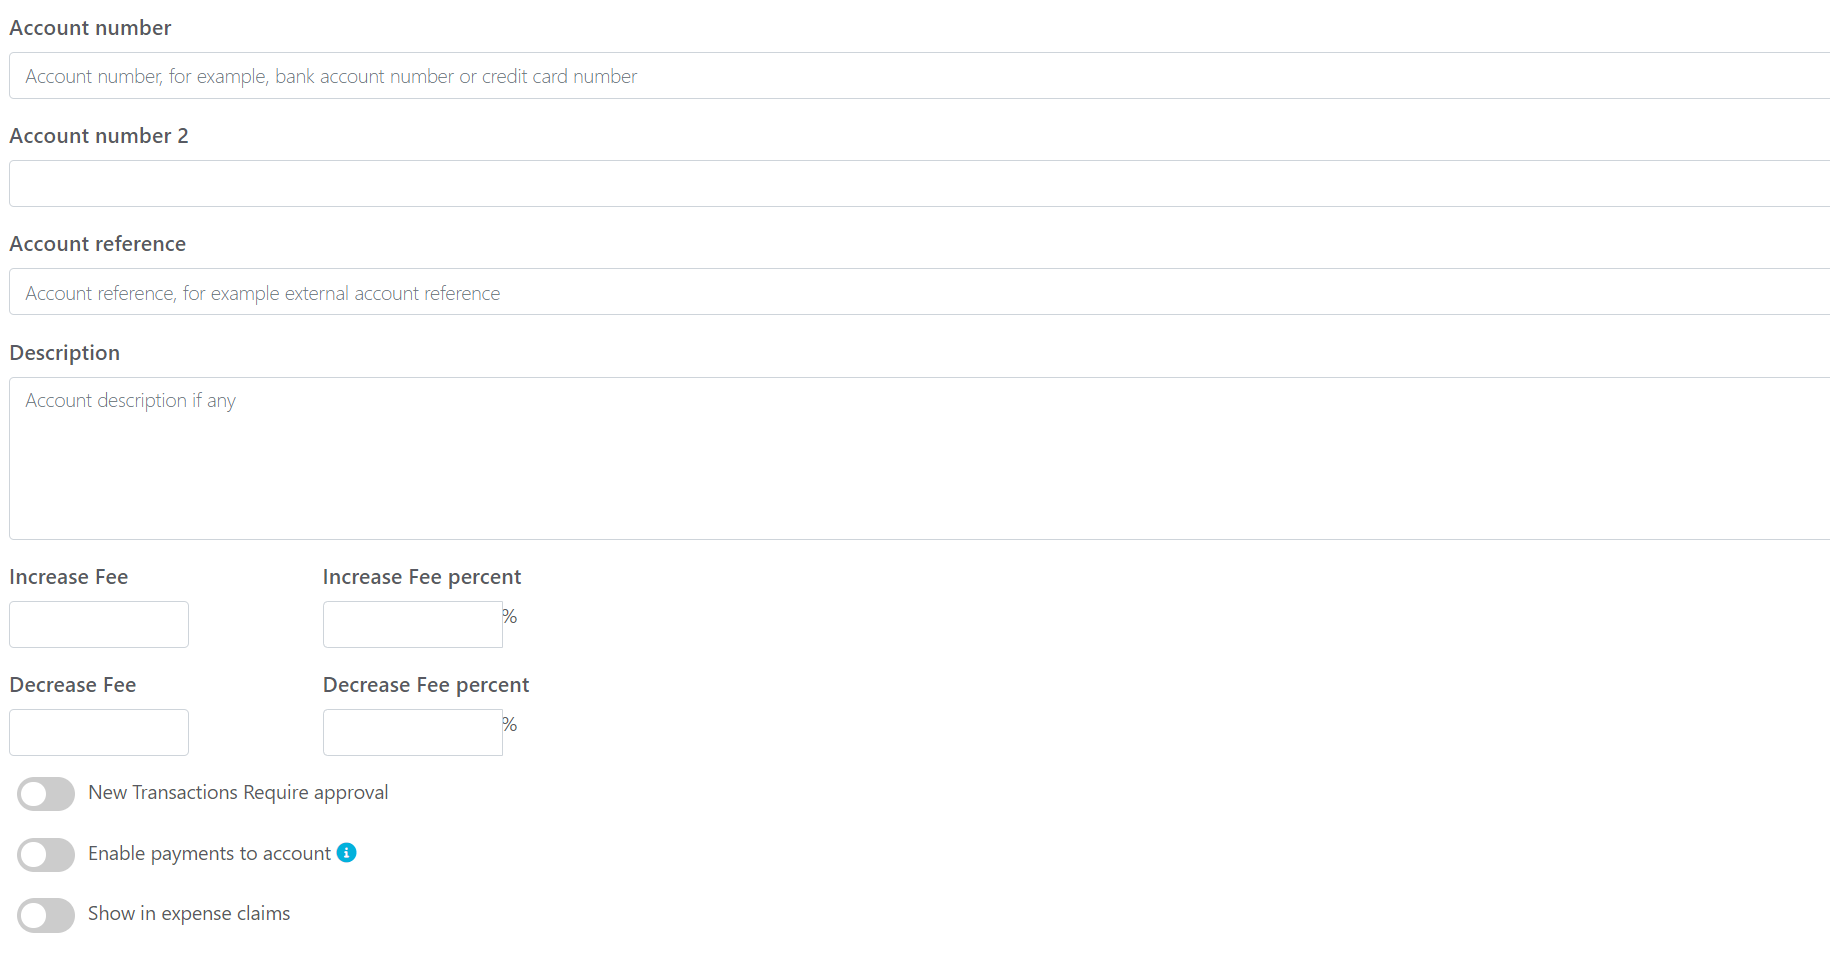Focus the Increase Fee input box
The image size is (1830, 968).
coord(99,624)
